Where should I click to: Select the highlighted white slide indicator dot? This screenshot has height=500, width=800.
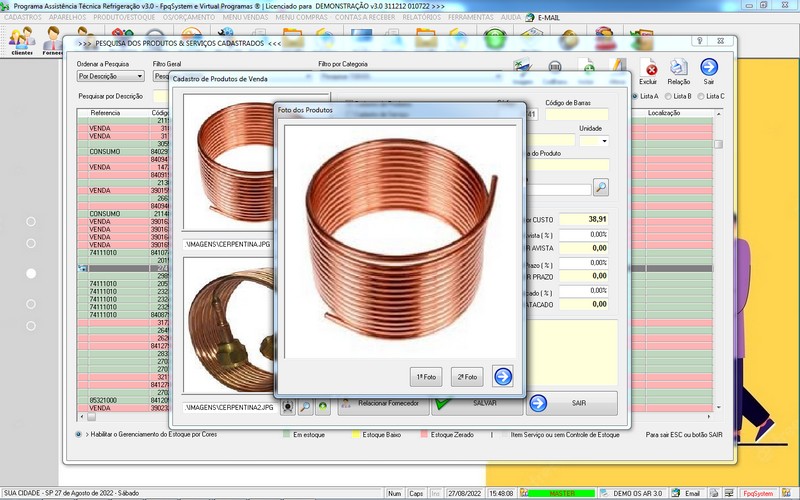coord(31,273)
